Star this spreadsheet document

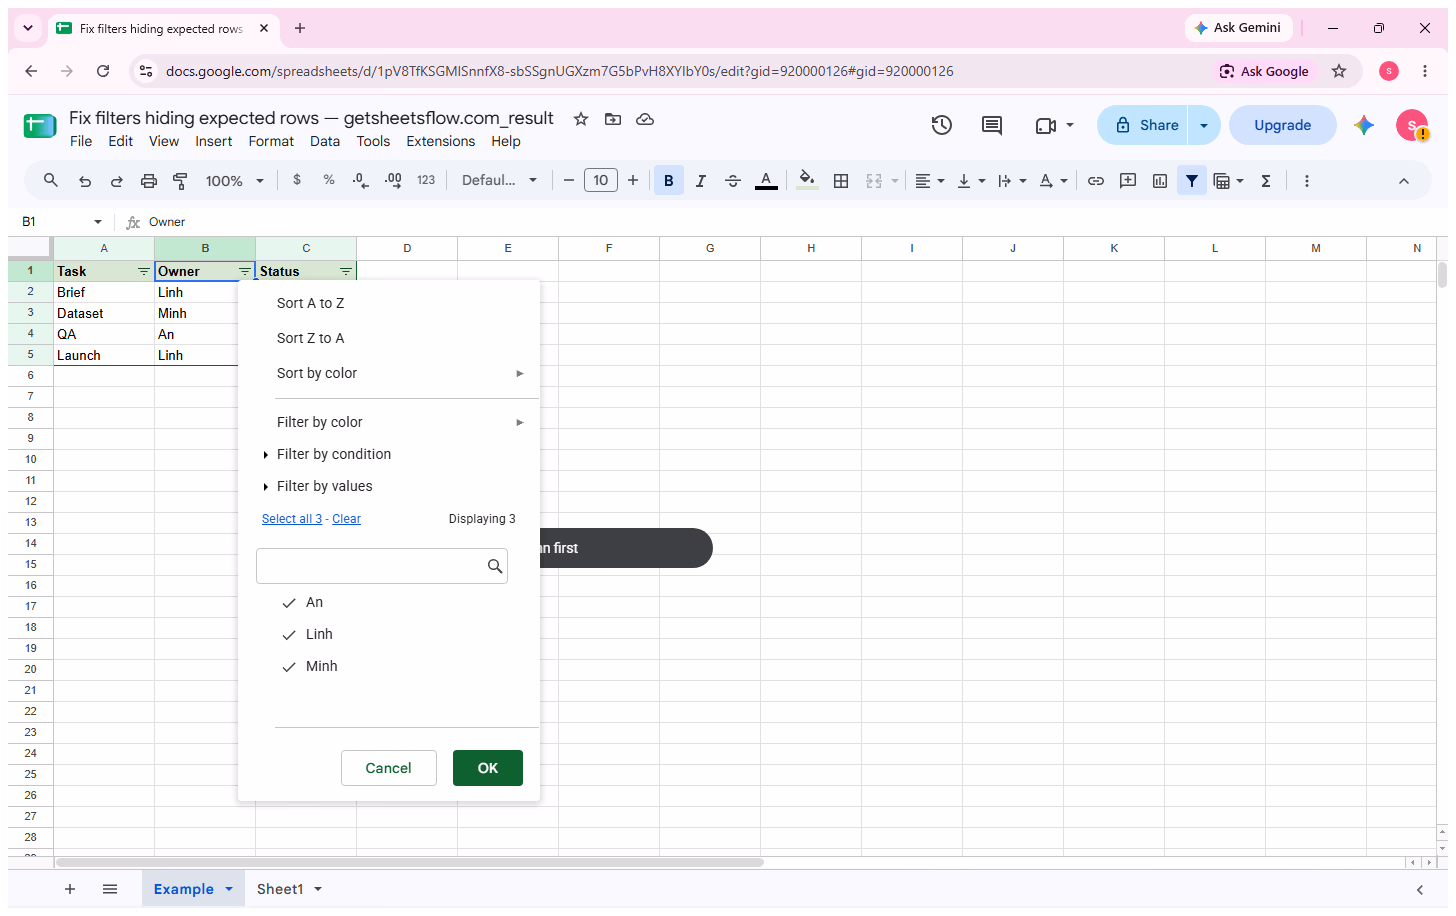pyautogui.click(x=581, y=119)
